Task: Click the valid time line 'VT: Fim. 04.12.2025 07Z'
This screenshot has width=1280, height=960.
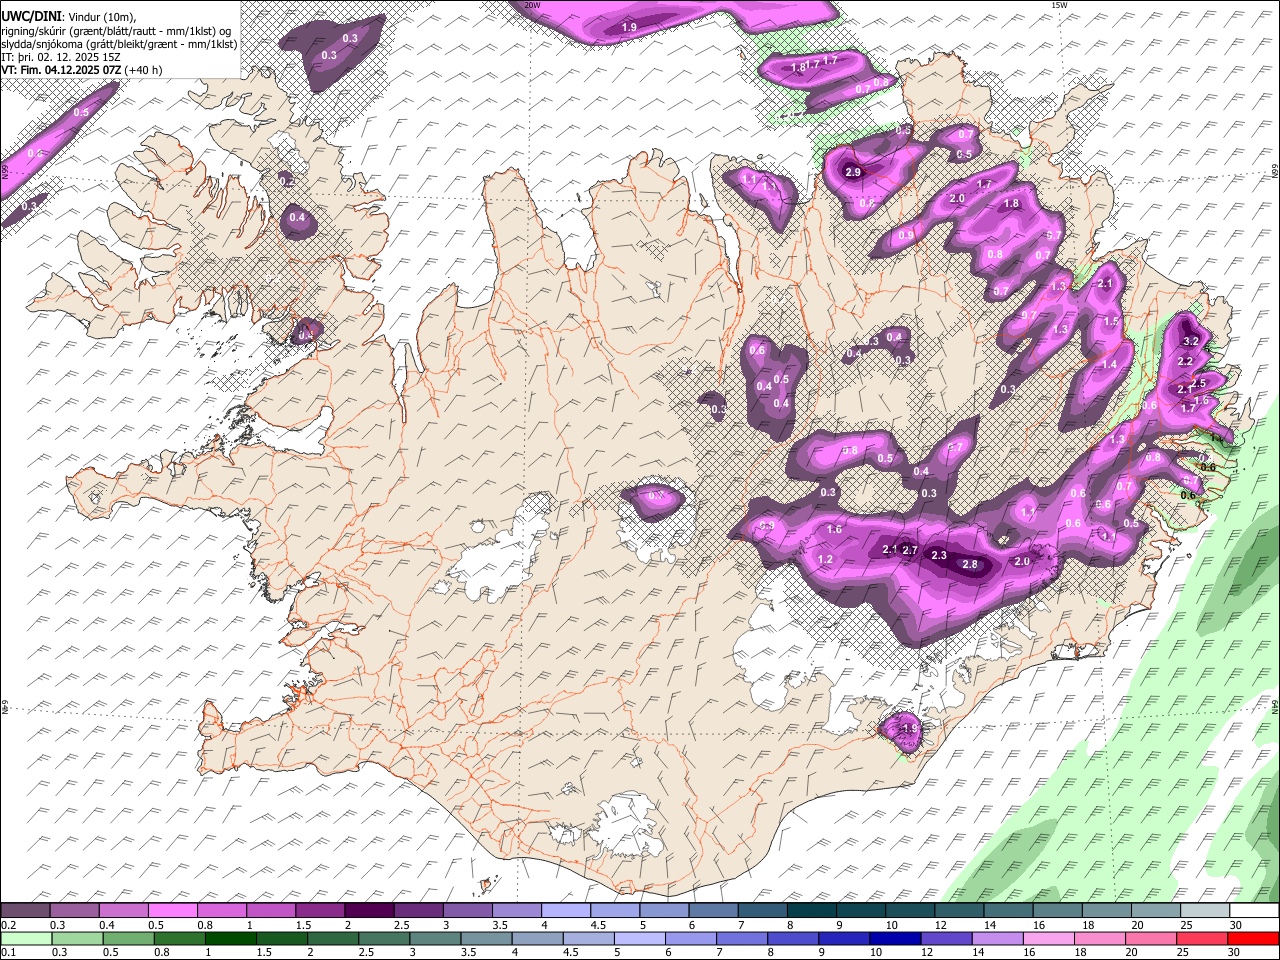Action: [61, 70]
